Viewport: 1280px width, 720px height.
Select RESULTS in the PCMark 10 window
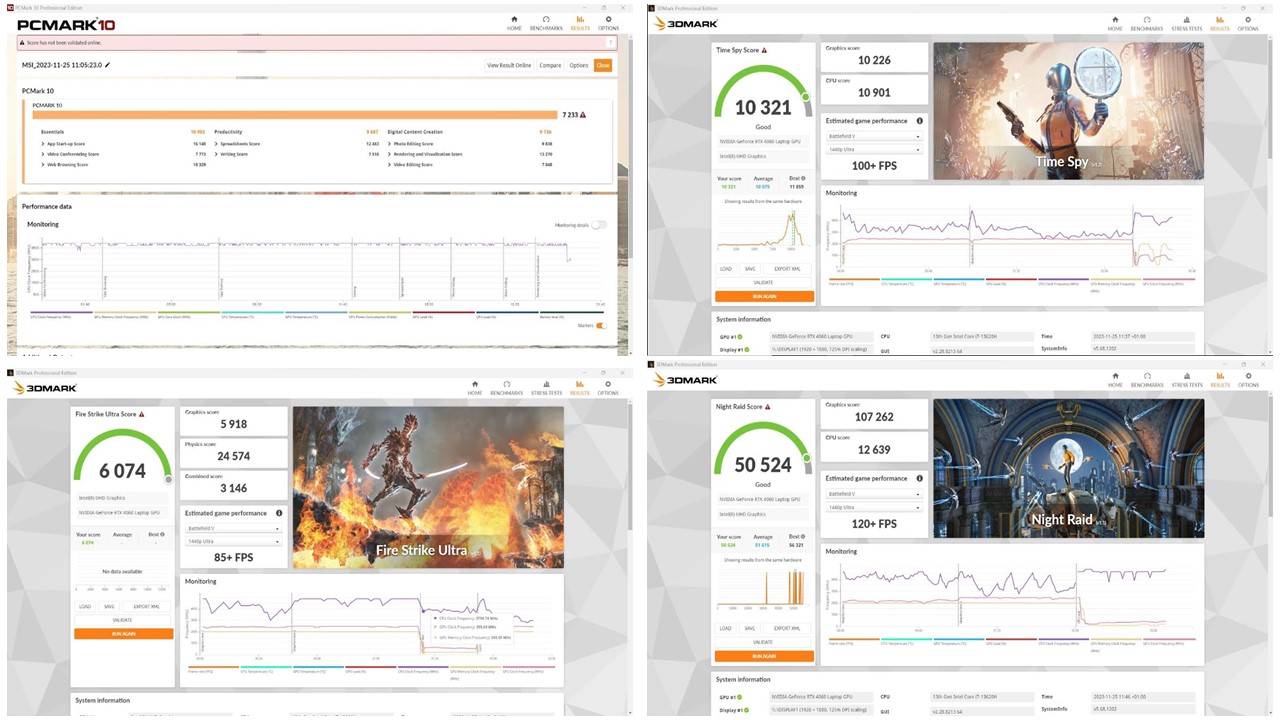[x=580, y=22]
